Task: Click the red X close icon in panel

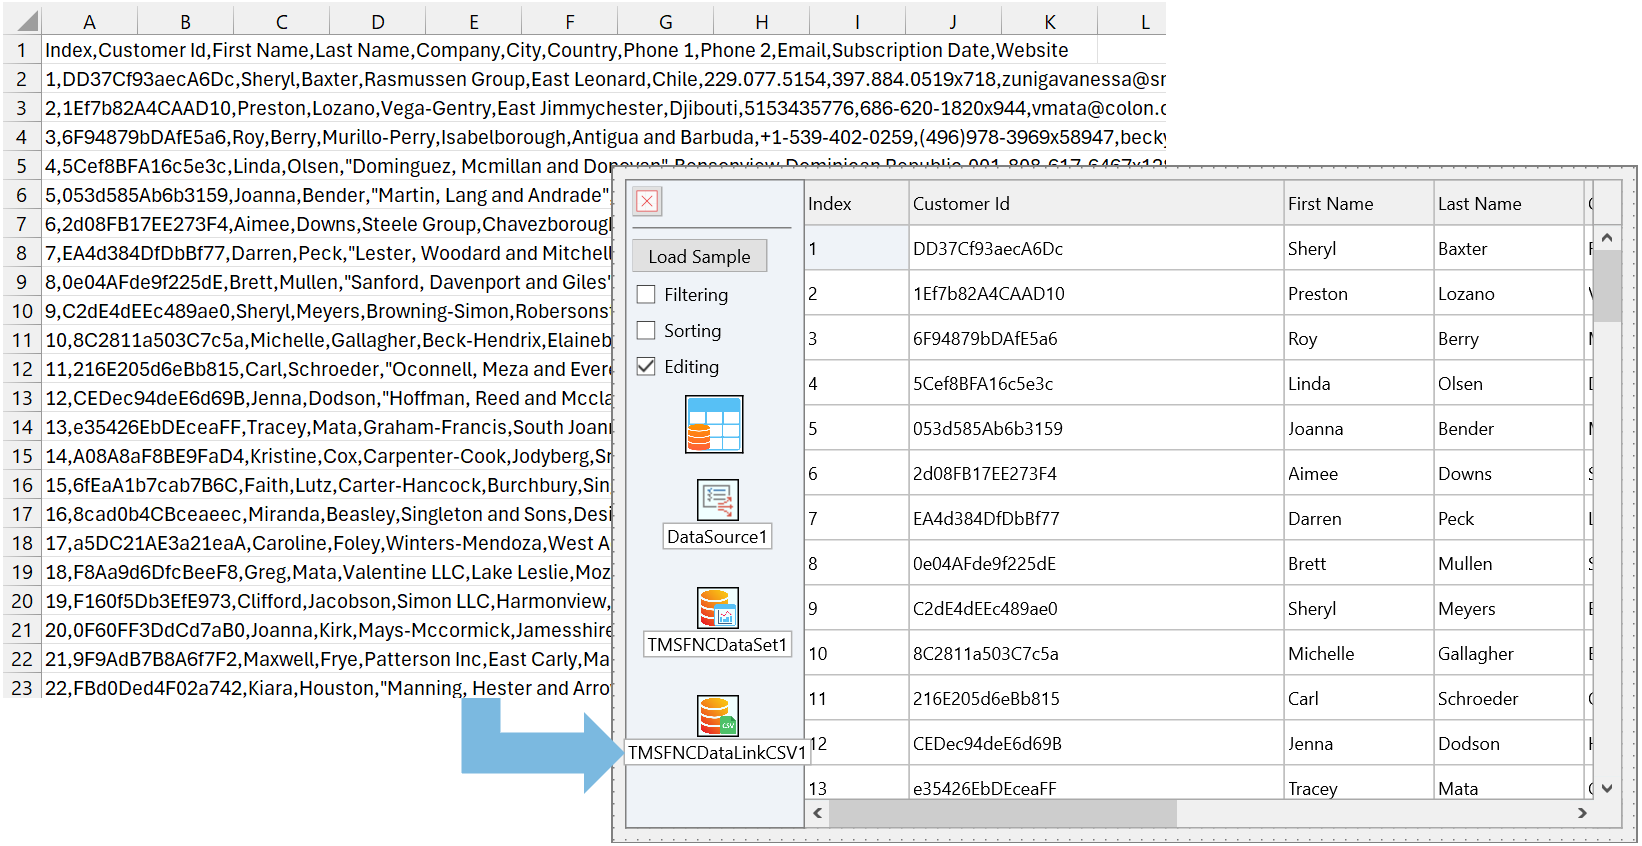Action: point(647,201)
